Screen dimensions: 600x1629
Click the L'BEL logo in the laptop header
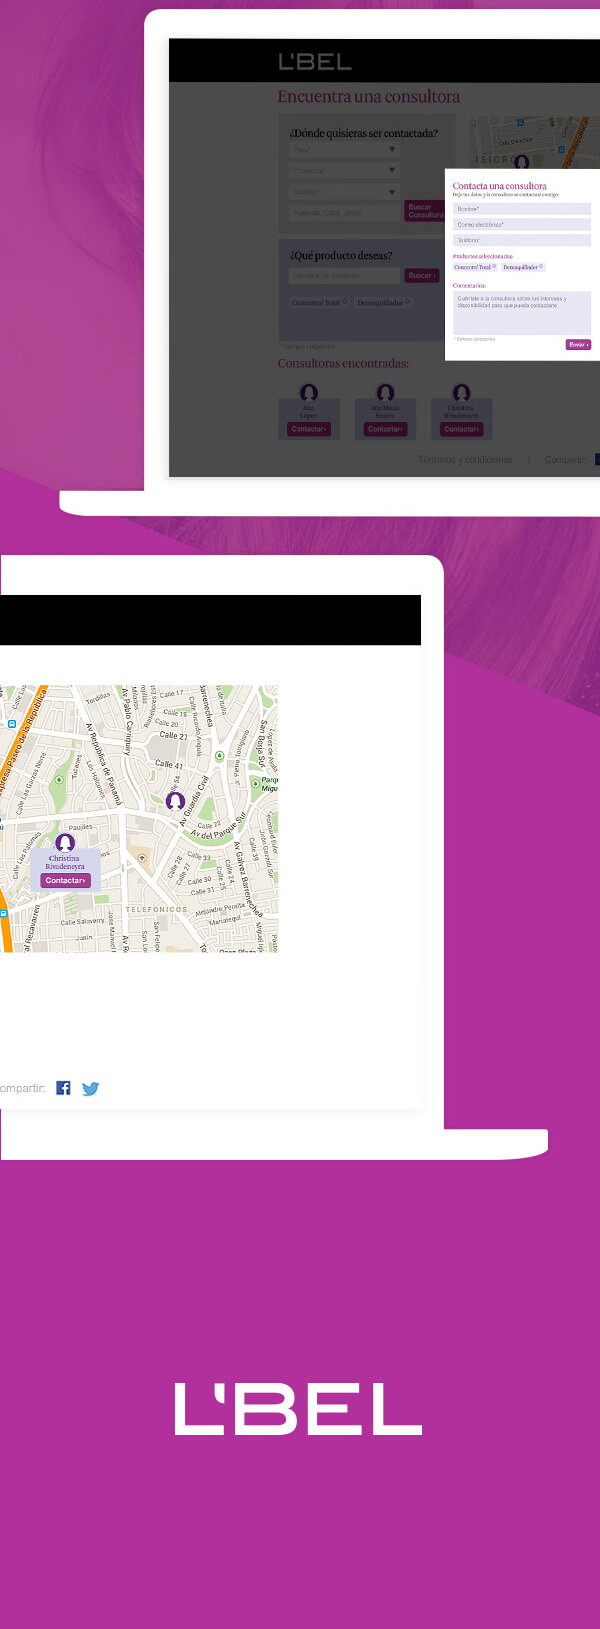click(x=315, y=62)
